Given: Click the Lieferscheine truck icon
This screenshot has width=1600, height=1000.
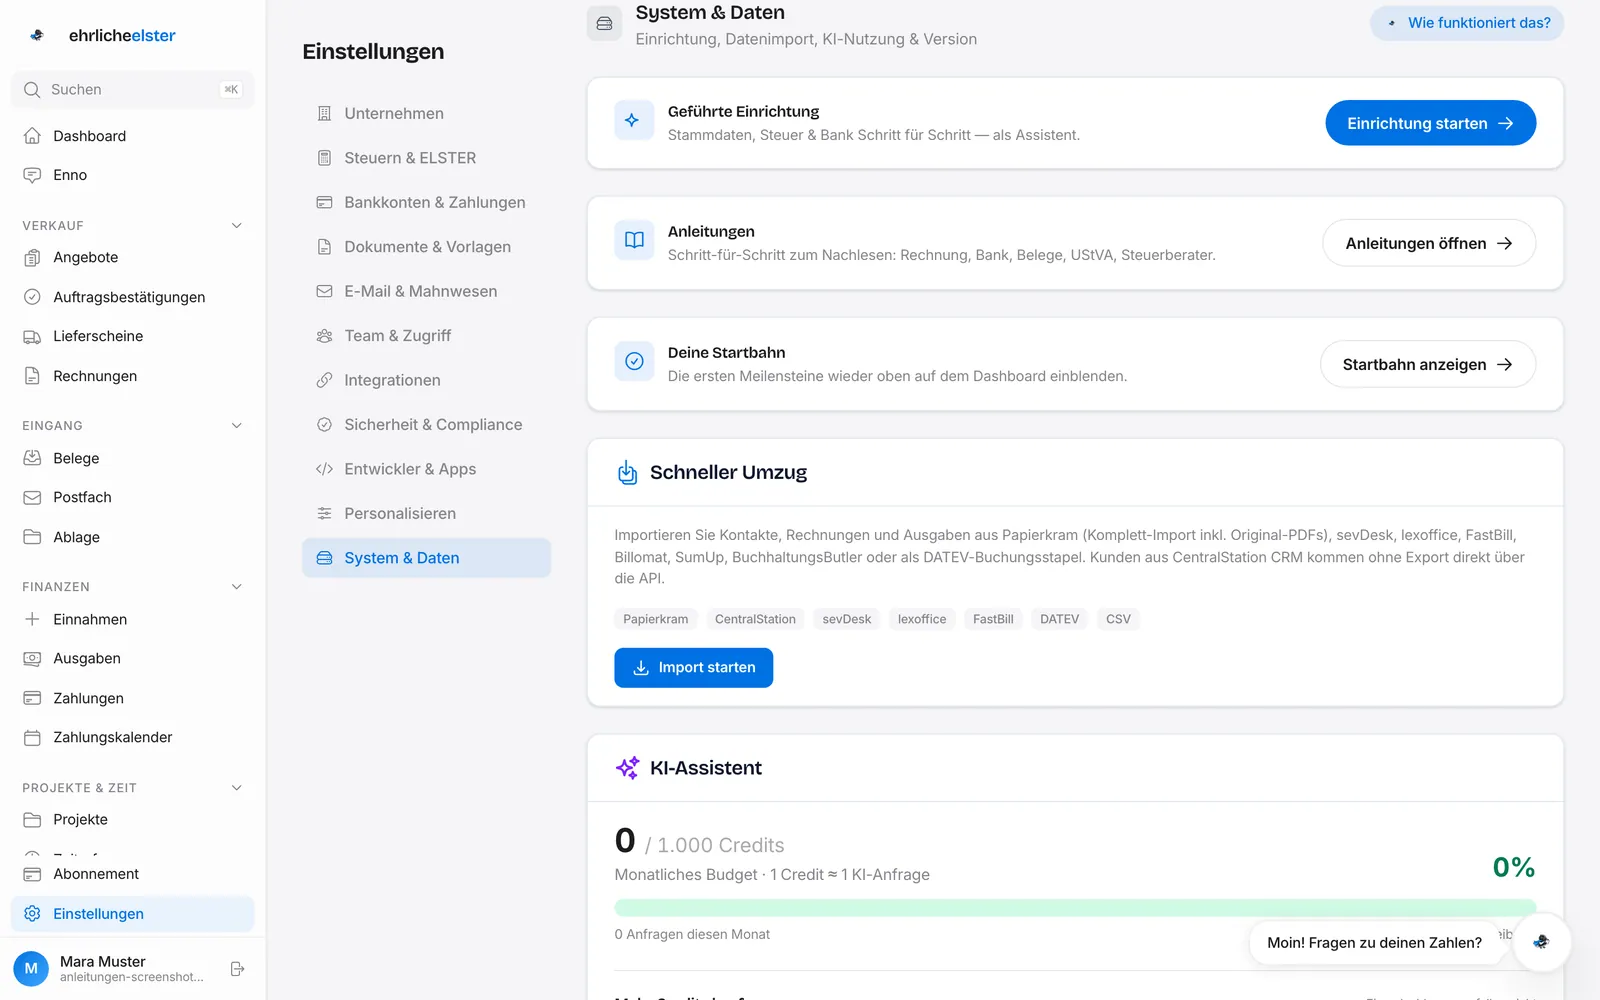Looking at the screenshot, I should click(x=32, y=336).
